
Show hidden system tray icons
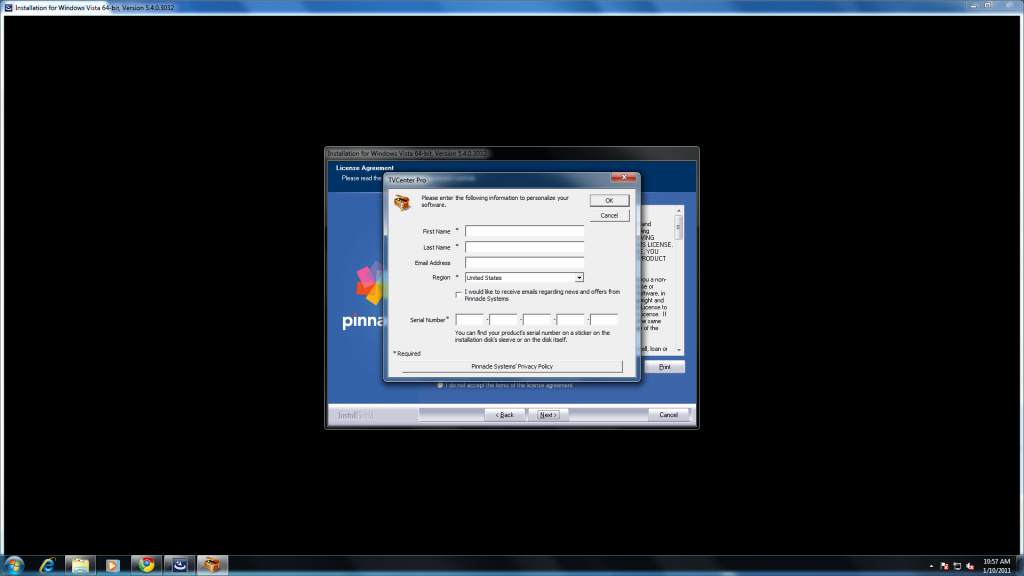click(931, 566)
